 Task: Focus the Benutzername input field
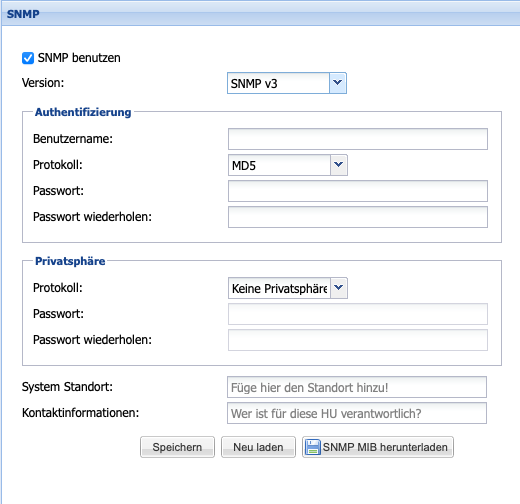tap(358, 139)
